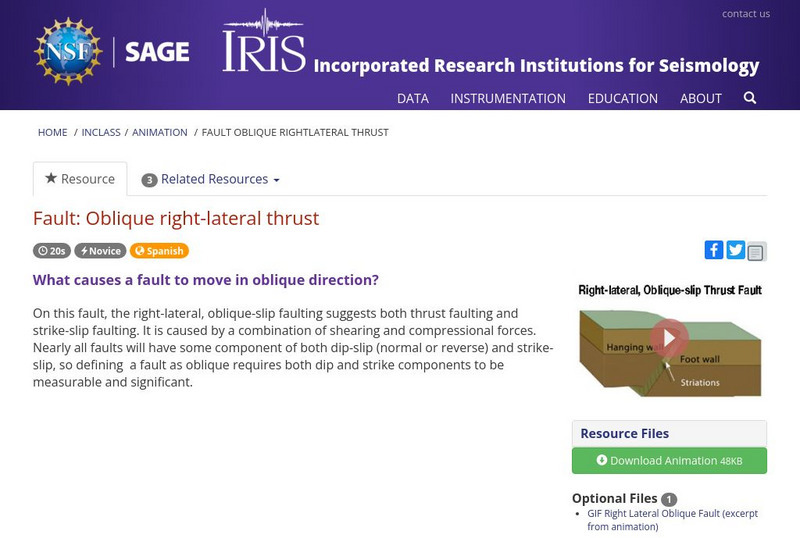800x538 pixels.
Task: Click the Fault: Oblique right-lateral thrust title
Action: click(x=176, y=218)
